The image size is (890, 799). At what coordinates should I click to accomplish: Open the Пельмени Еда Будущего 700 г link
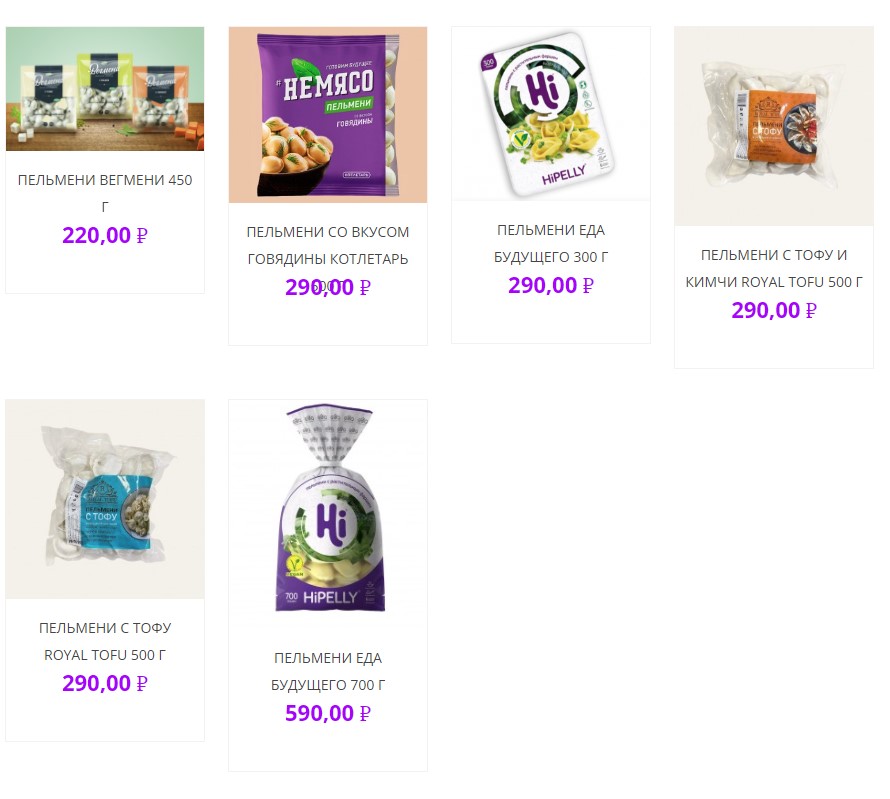(x=328, y=671)
